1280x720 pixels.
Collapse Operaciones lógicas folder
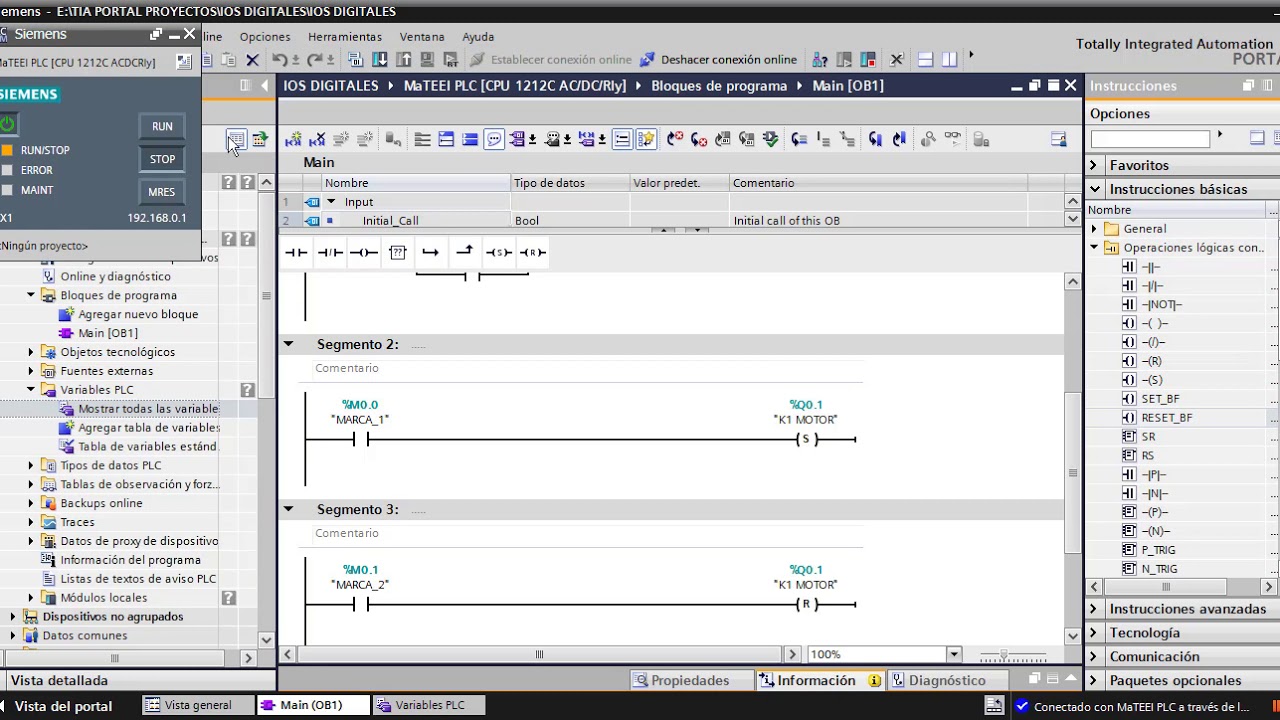(x=1094, y=248)
